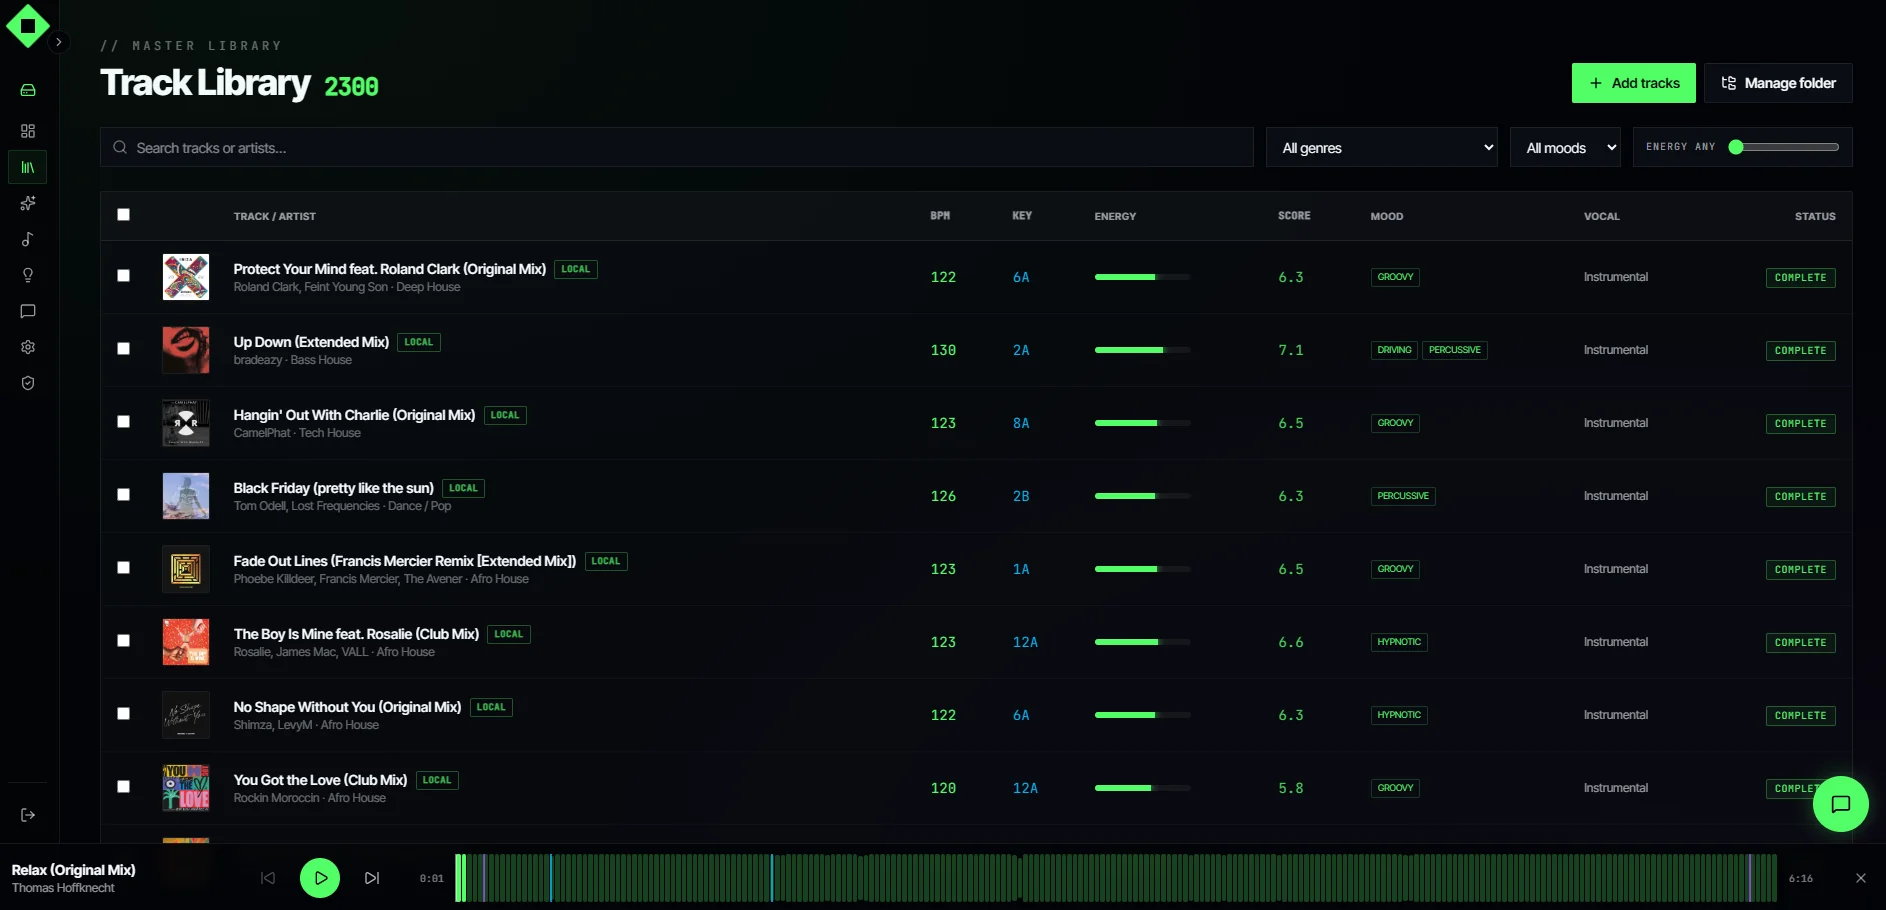Open the All genres dropdown

tap(1382, 147)
